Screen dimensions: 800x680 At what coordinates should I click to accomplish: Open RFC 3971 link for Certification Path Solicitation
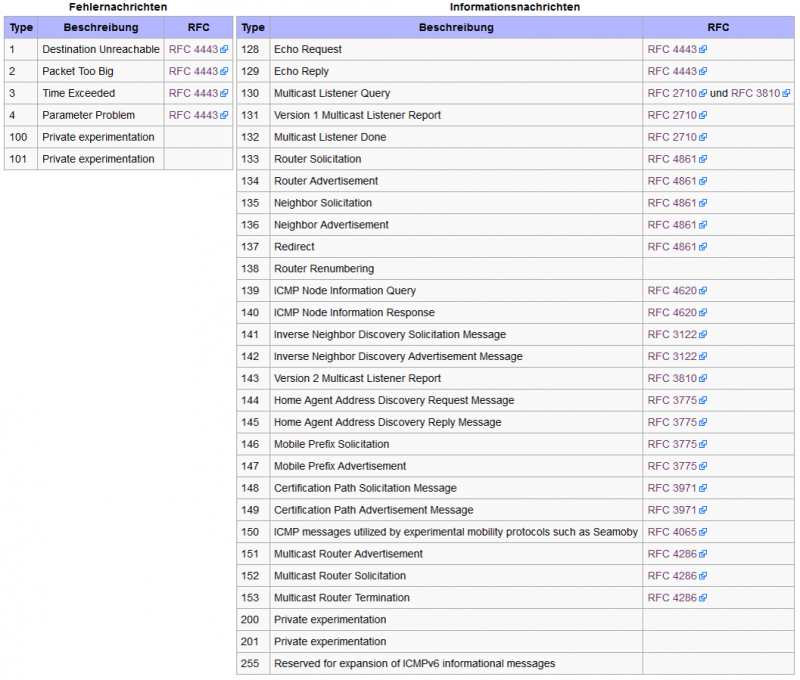tap(677, 488)
